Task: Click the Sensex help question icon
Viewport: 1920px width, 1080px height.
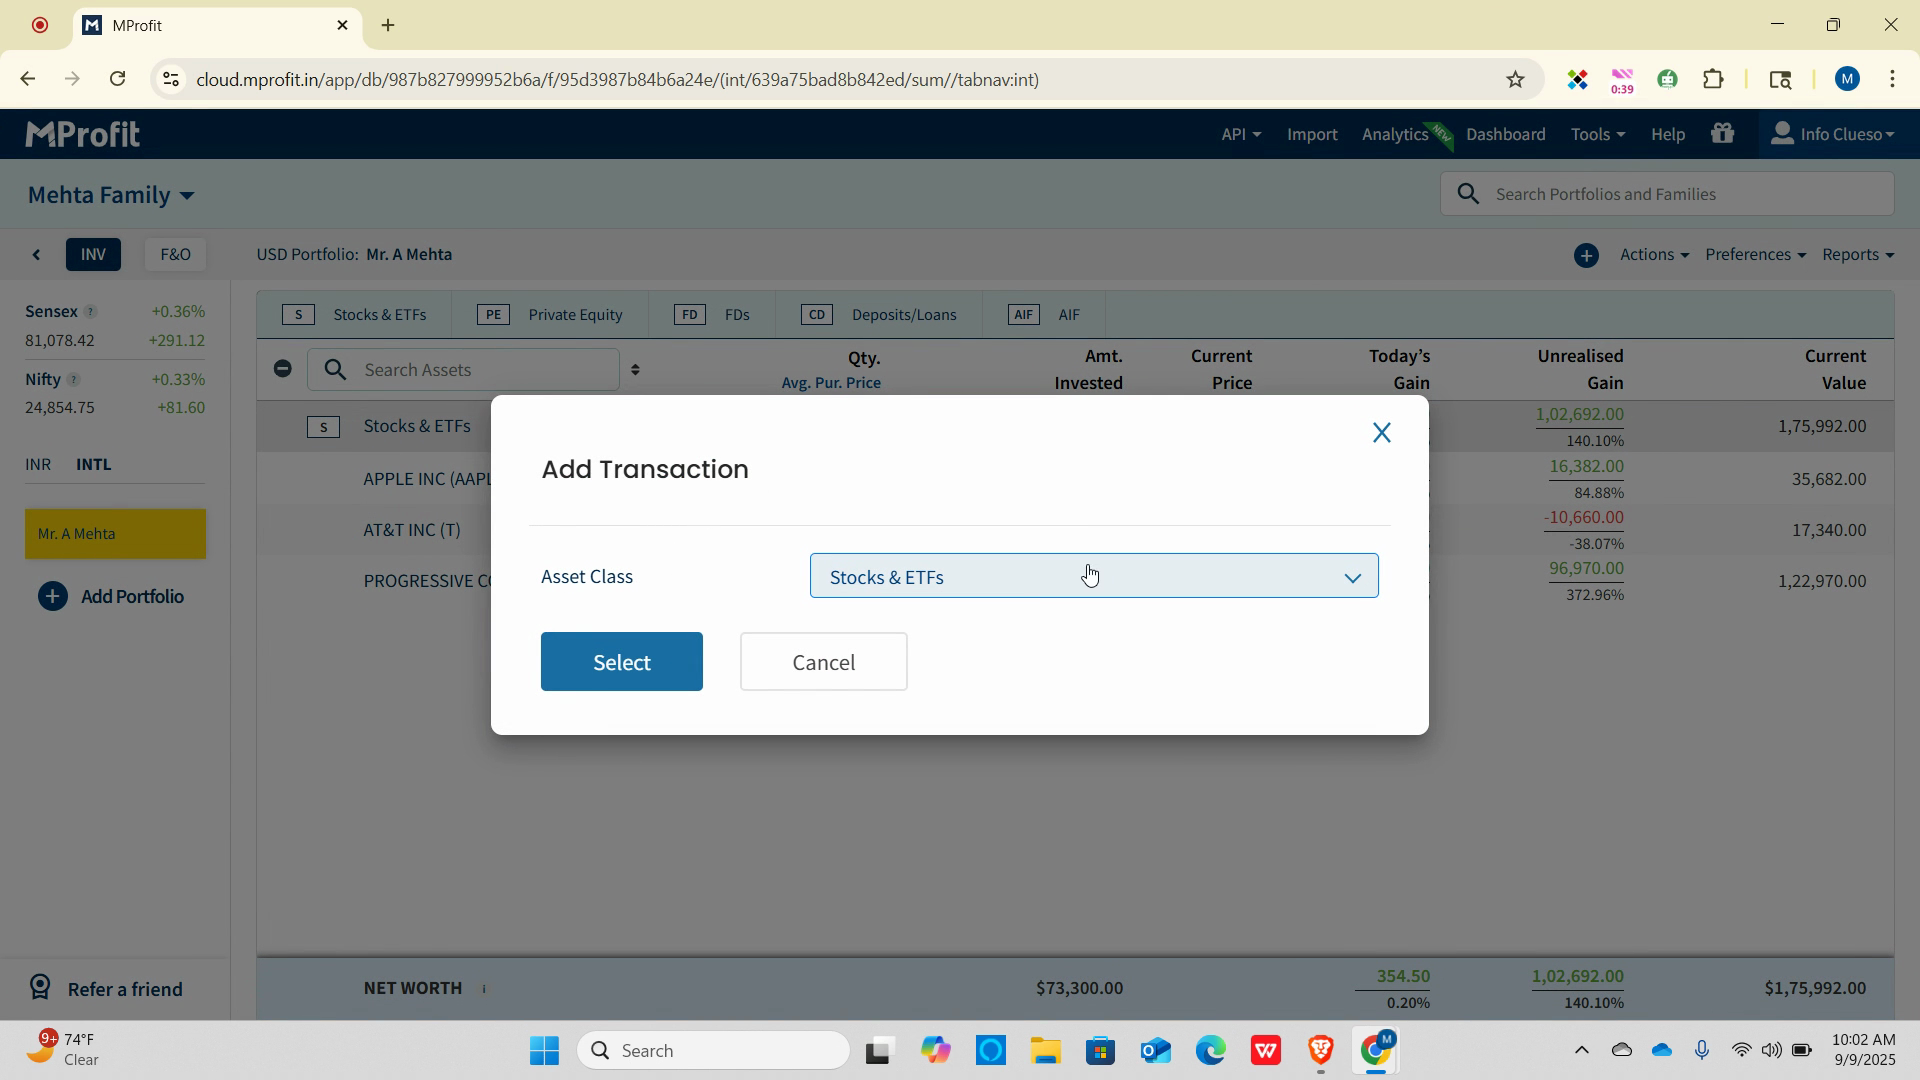Action: click(90, 312)
